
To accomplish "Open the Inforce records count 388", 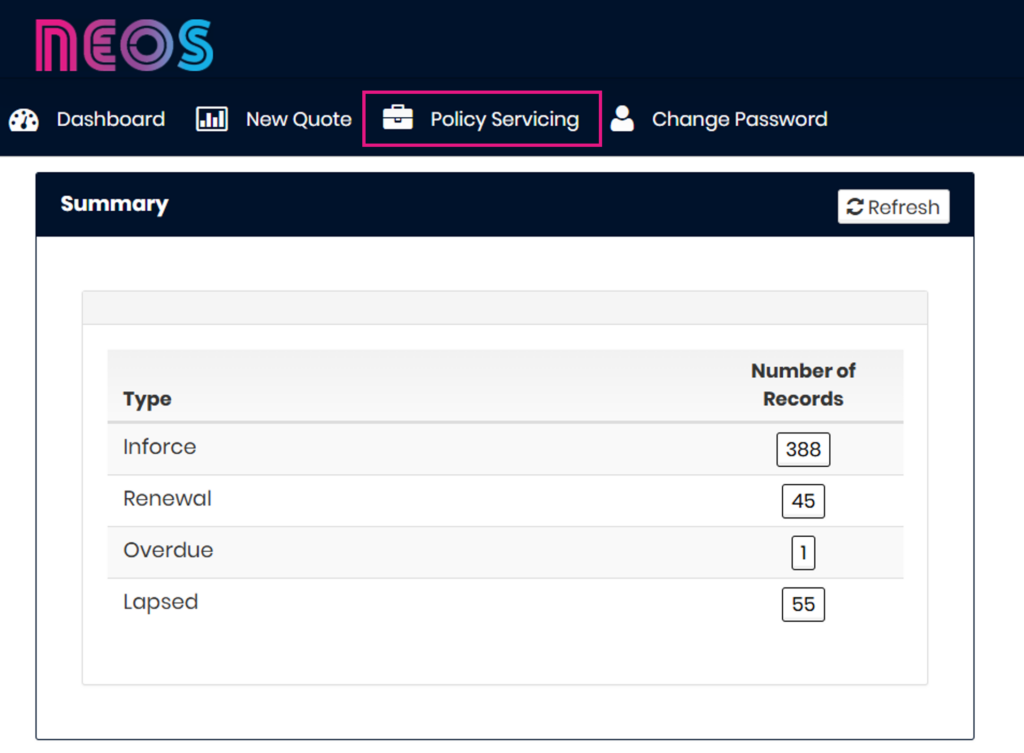I will (803, 449).
